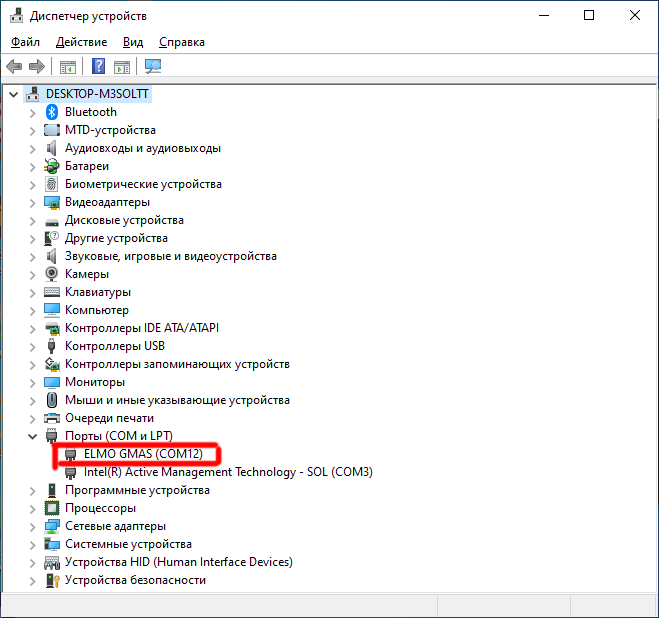
Task: Select Intel(R) Active Management Technology - SOL (COM3)
Action: [228, 472]
